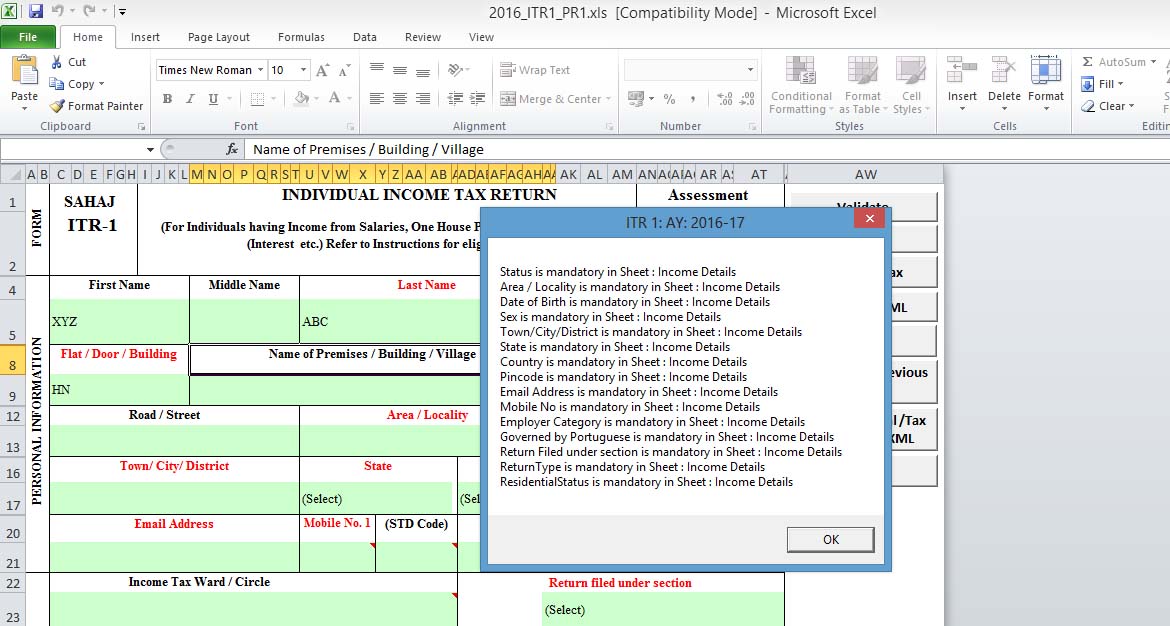Click the Delete cells icon

point(1004,71)
